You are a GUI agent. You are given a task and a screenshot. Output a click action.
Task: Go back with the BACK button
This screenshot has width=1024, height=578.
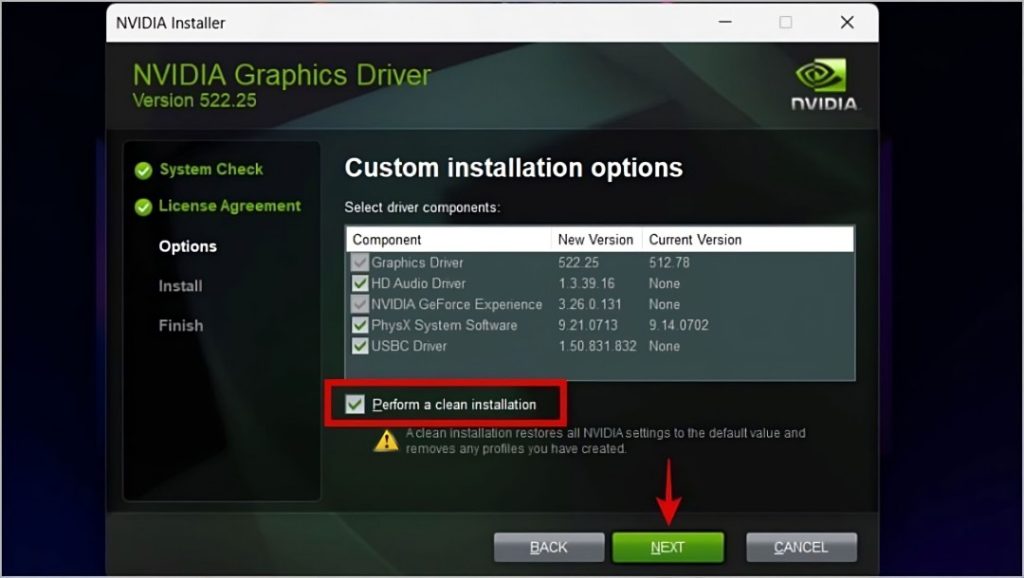point(549,547)
